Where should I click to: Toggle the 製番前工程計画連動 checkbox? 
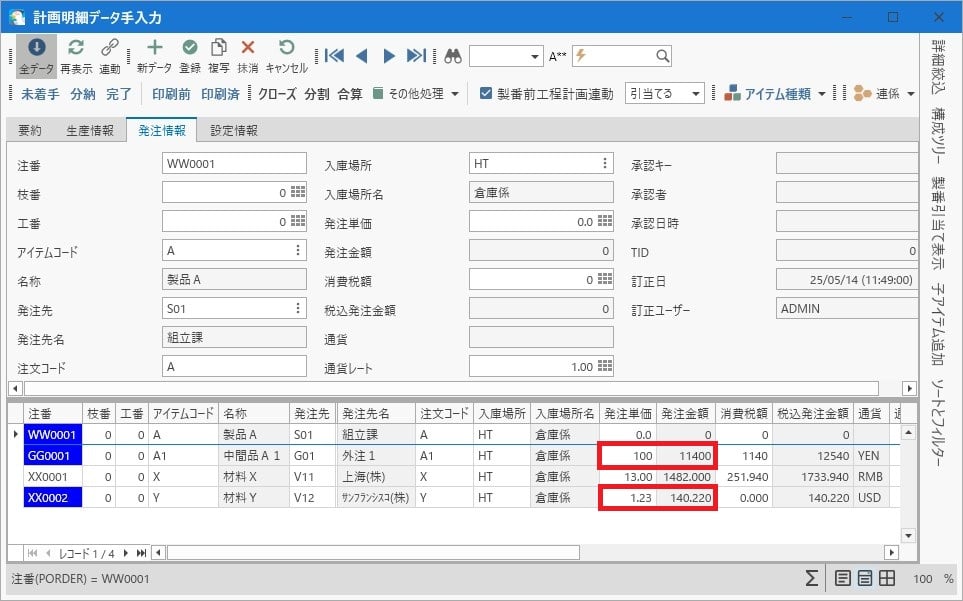(486, 93)
